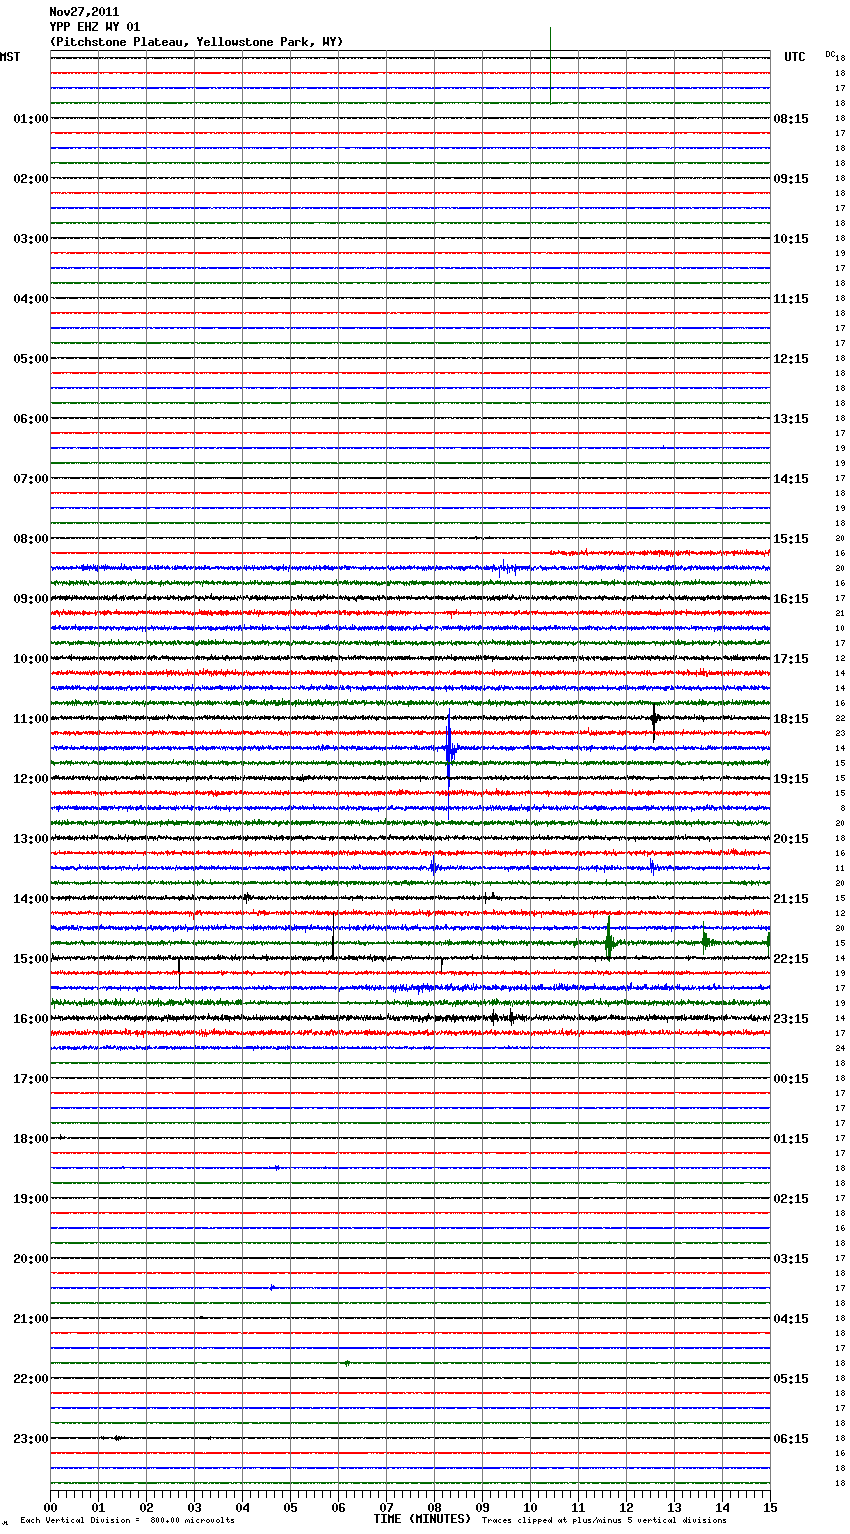This screenshot has height=1534, width=850.
Task: Select the "05:00" MST time label
Action: [30, 359]
